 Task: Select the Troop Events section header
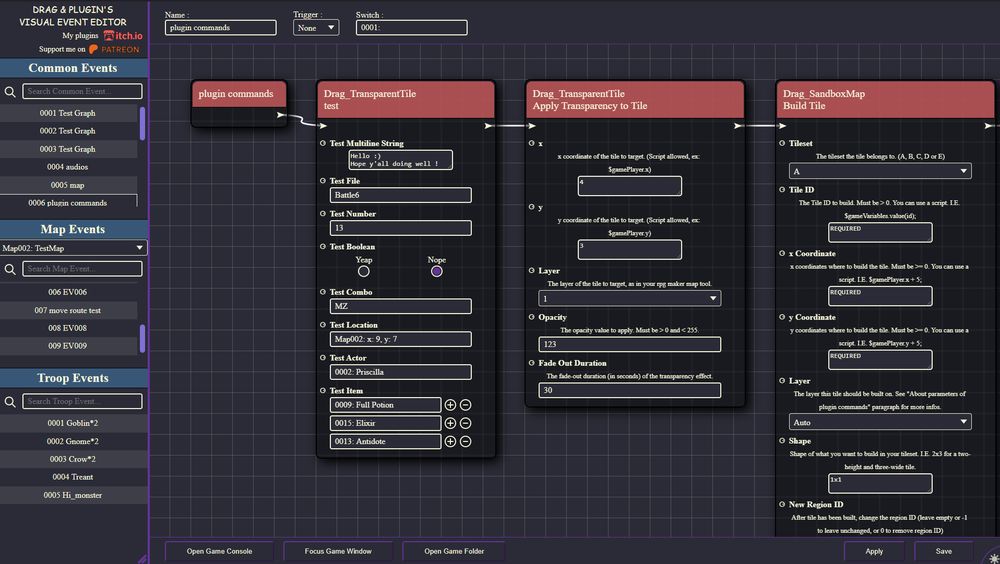(x=73, y=378)
